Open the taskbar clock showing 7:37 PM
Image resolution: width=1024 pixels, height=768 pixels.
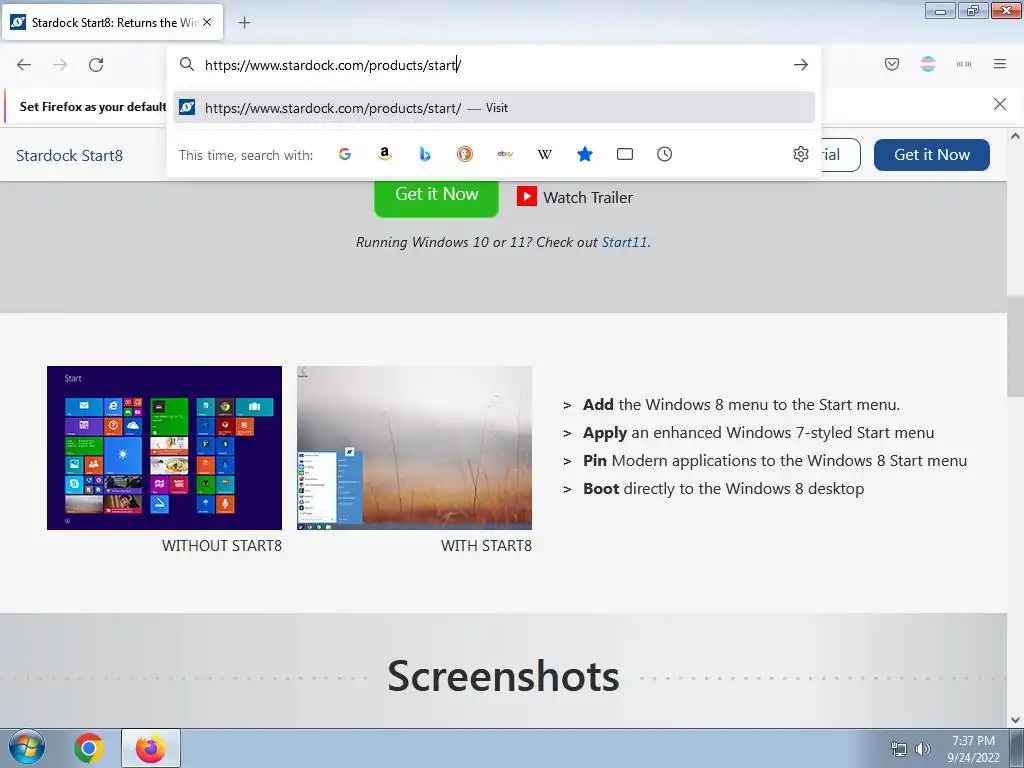tap(973, 749)
